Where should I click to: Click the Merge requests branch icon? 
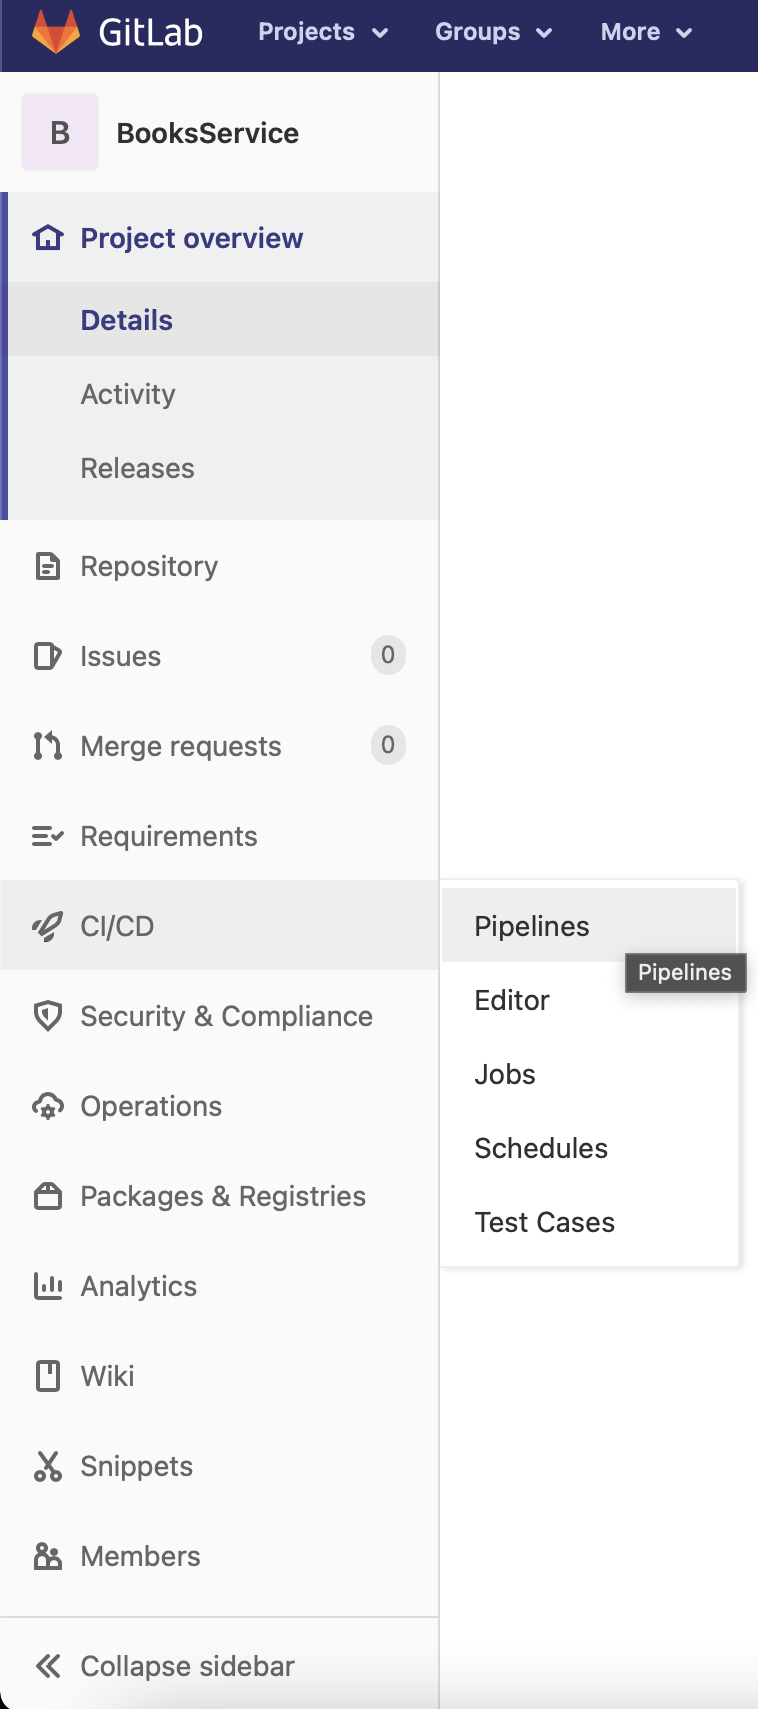tap(47, 746)
